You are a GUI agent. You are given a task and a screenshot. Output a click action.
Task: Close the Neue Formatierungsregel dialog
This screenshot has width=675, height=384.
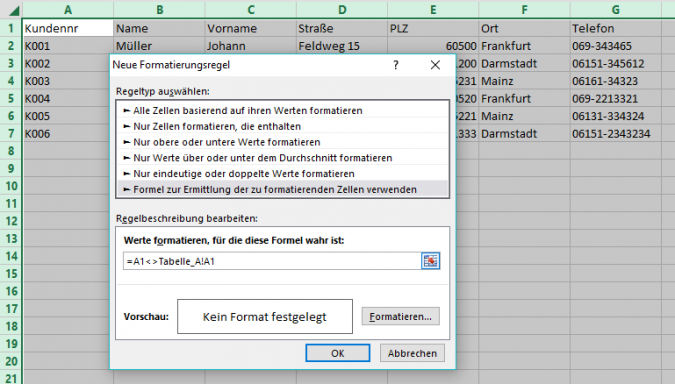click(435, 65)
